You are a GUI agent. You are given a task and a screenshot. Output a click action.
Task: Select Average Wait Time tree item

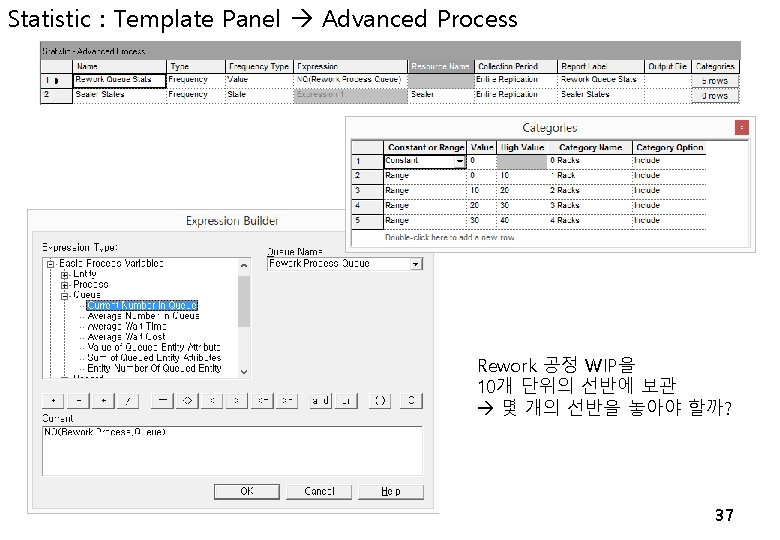[x=127, y=326]
